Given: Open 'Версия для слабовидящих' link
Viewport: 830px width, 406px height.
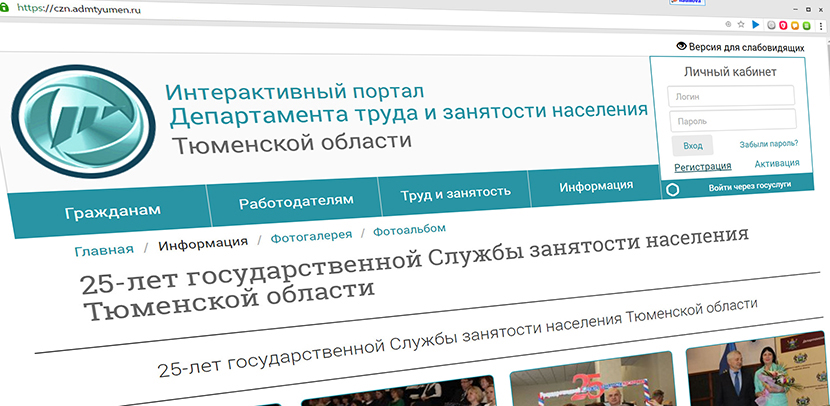Looking at the screenshot, I should tap(746, 47).
